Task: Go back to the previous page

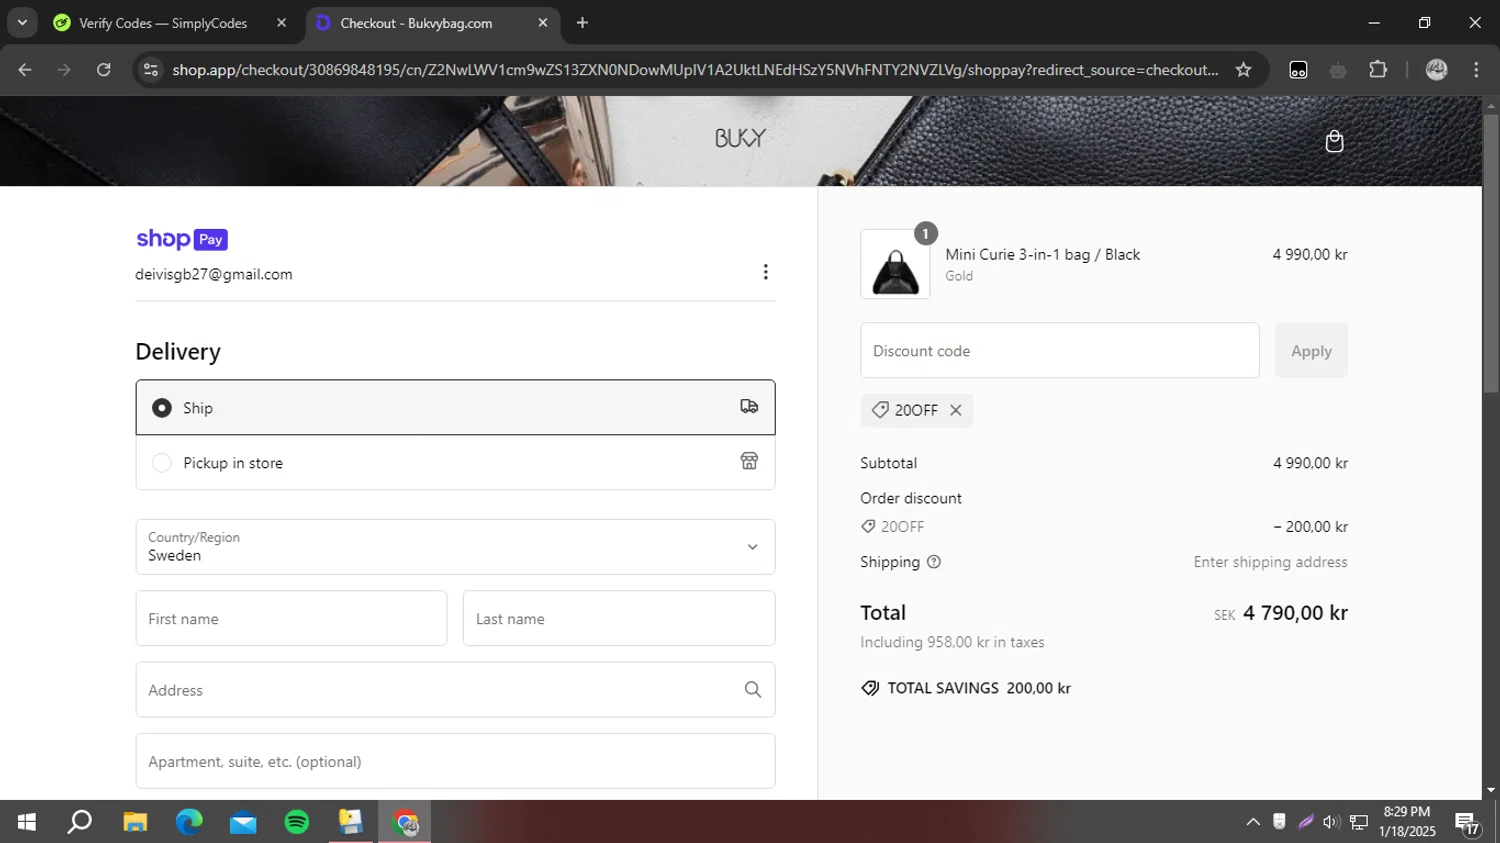Action: pyautogui.click(x=25, y=70)
